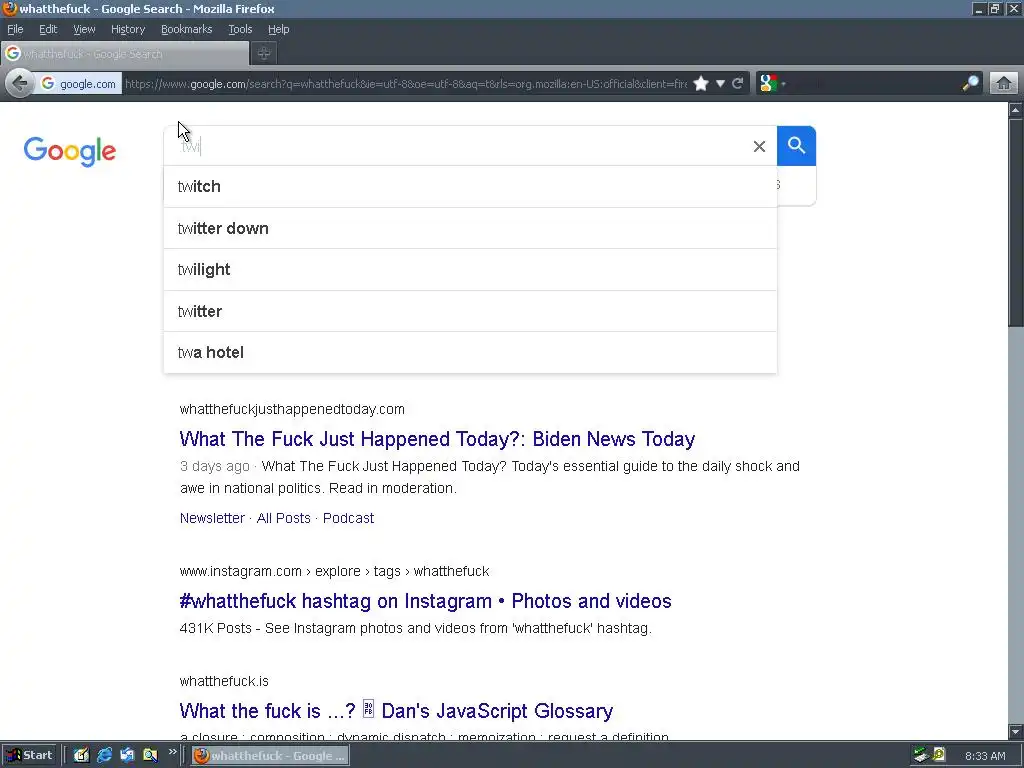Choose the 'twitter down' suggestion
This screenshot has height=768, width=1024.
click(x=470, y=229)
